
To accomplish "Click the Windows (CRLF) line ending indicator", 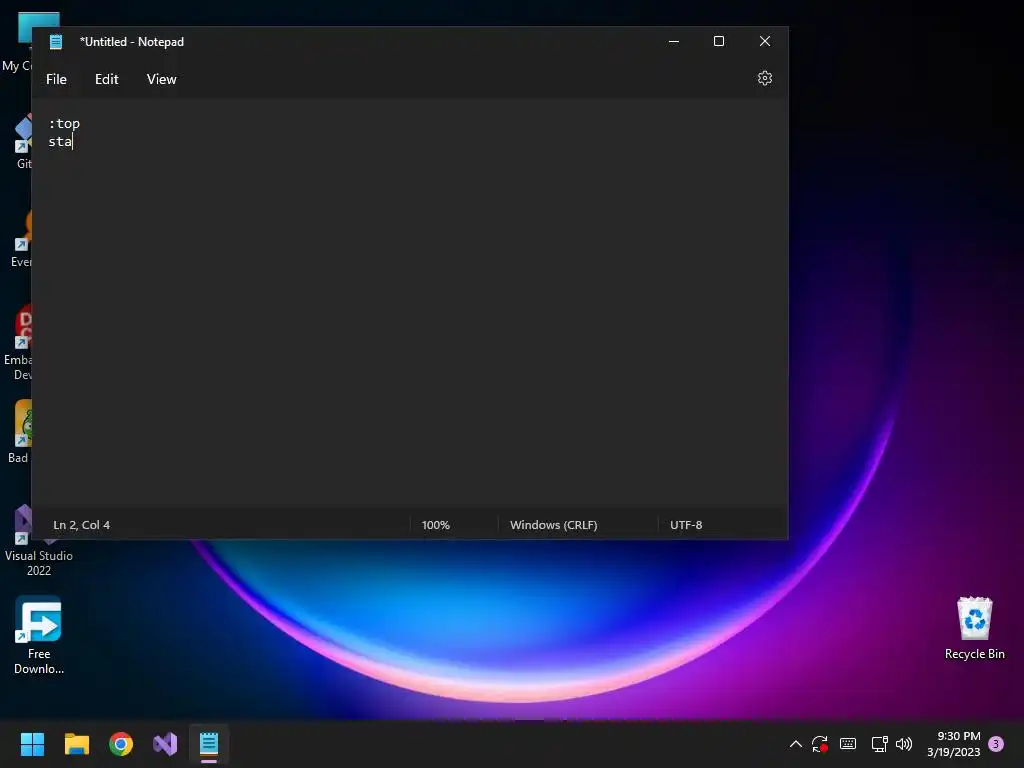I will (x=553, y=525).
